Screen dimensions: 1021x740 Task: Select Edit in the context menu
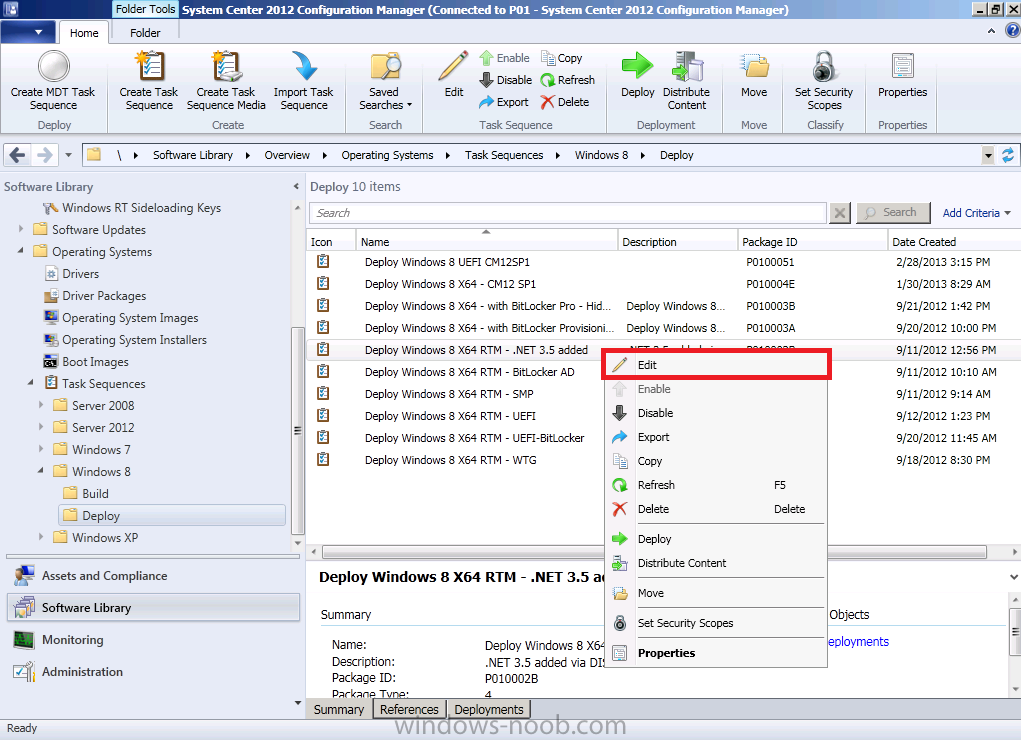coord(716,365)
